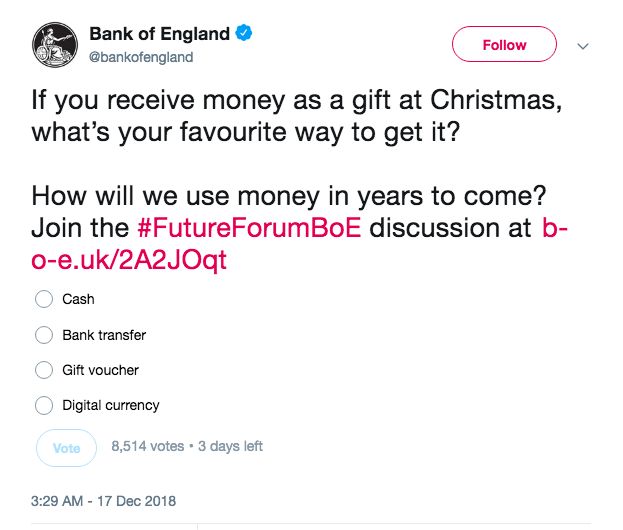Choose the Gift voucher radio circle
The width and height of the screenshot is (623, 530).
coord(44,370)
